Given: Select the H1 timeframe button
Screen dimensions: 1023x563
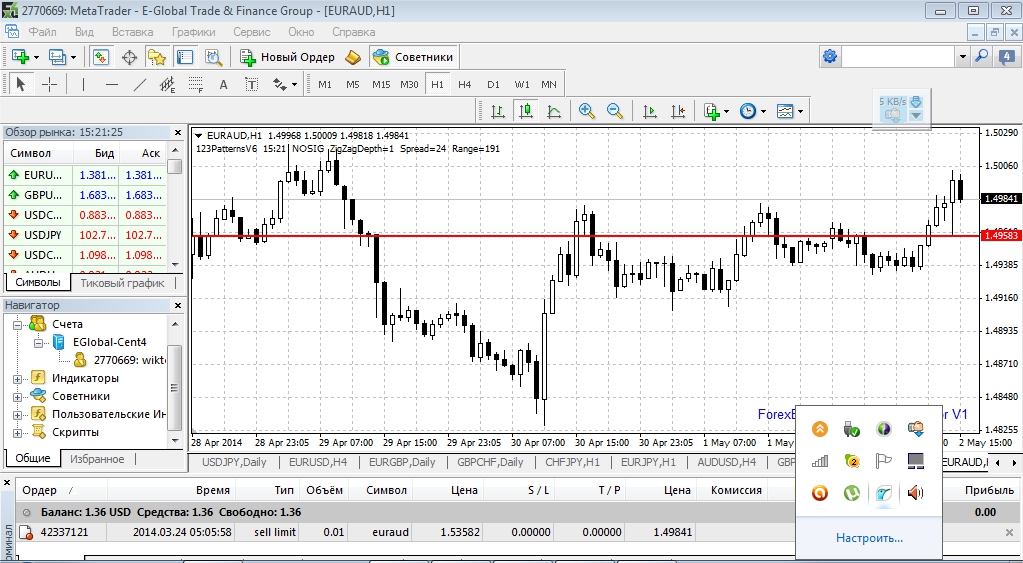Looking at the screenshot, I should pos(437,84).
